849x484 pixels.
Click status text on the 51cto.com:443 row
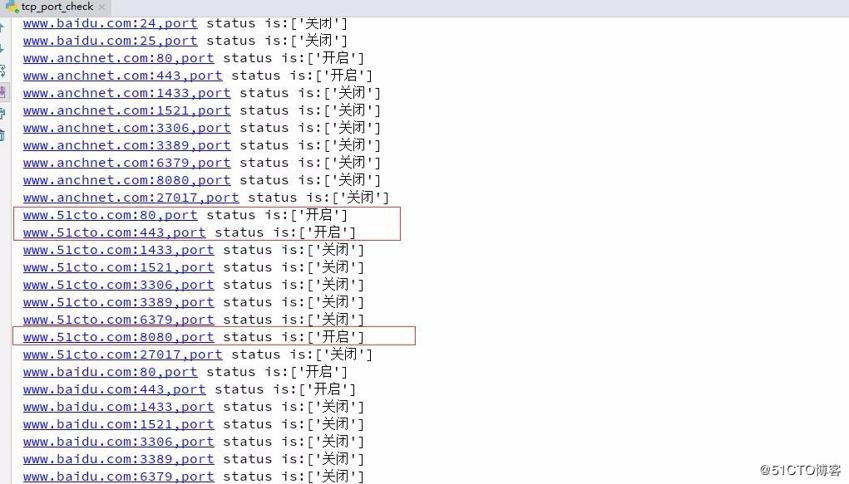(x=285, y=233)
